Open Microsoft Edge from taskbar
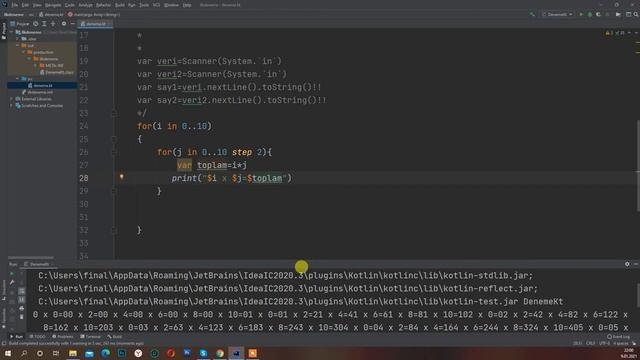This screenshot has height=360, width=640. pos(105,353)
